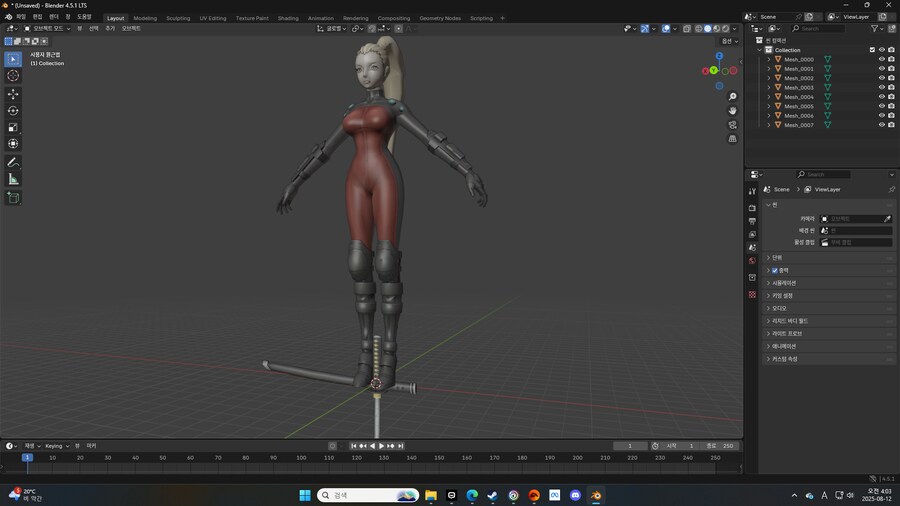The image size is (900, 506).
Task: Activate the 3D Cursor tool
Action: click(13, 76)
